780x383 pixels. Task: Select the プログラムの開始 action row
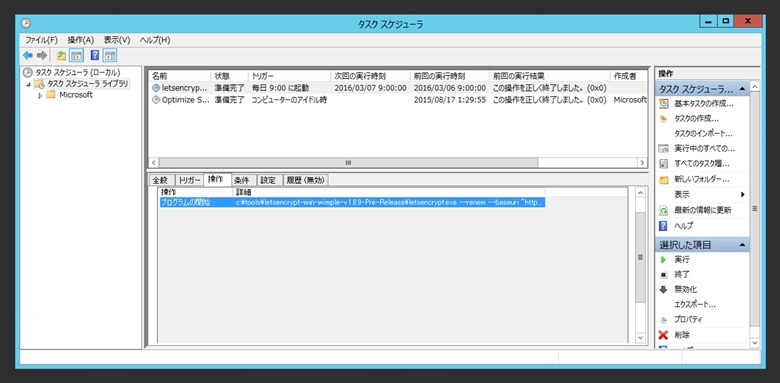[x=352, y=202]
